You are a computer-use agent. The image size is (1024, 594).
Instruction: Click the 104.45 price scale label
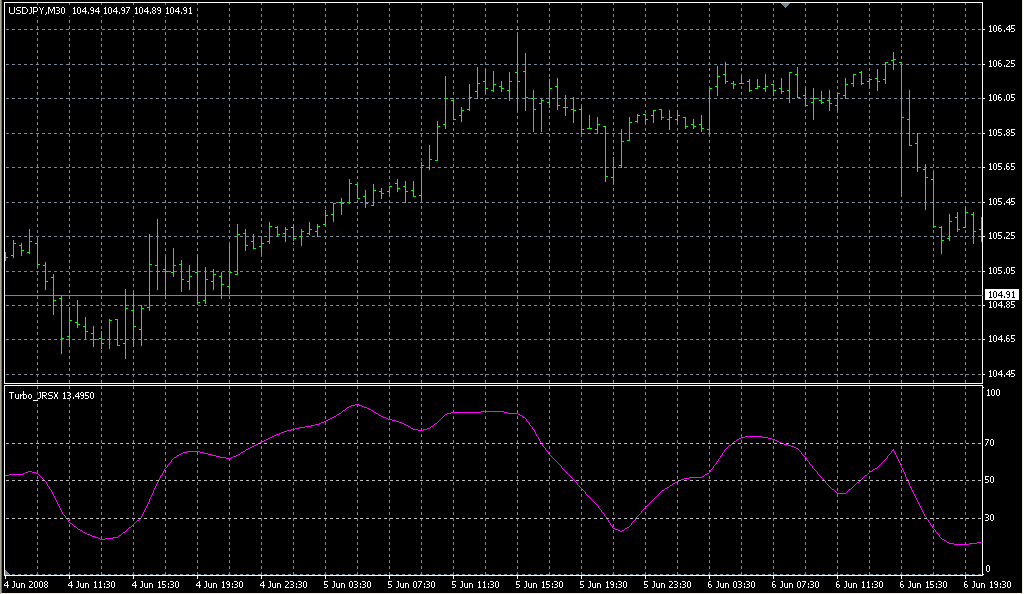(x=1001, y=373)
